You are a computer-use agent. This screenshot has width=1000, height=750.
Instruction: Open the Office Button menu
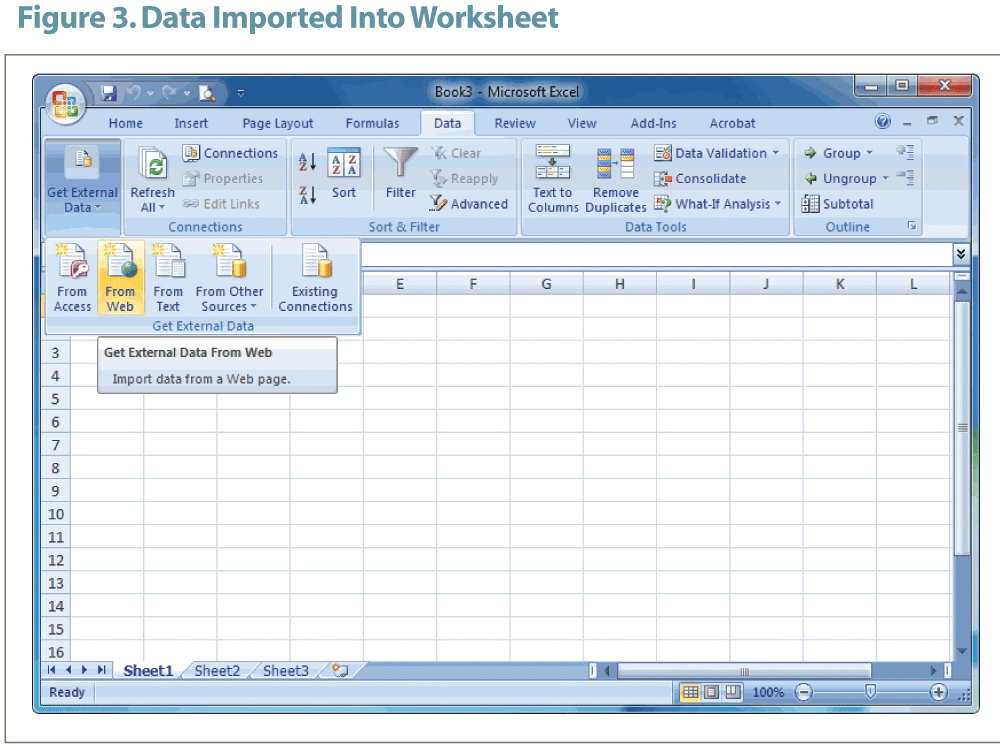[66, 104]
